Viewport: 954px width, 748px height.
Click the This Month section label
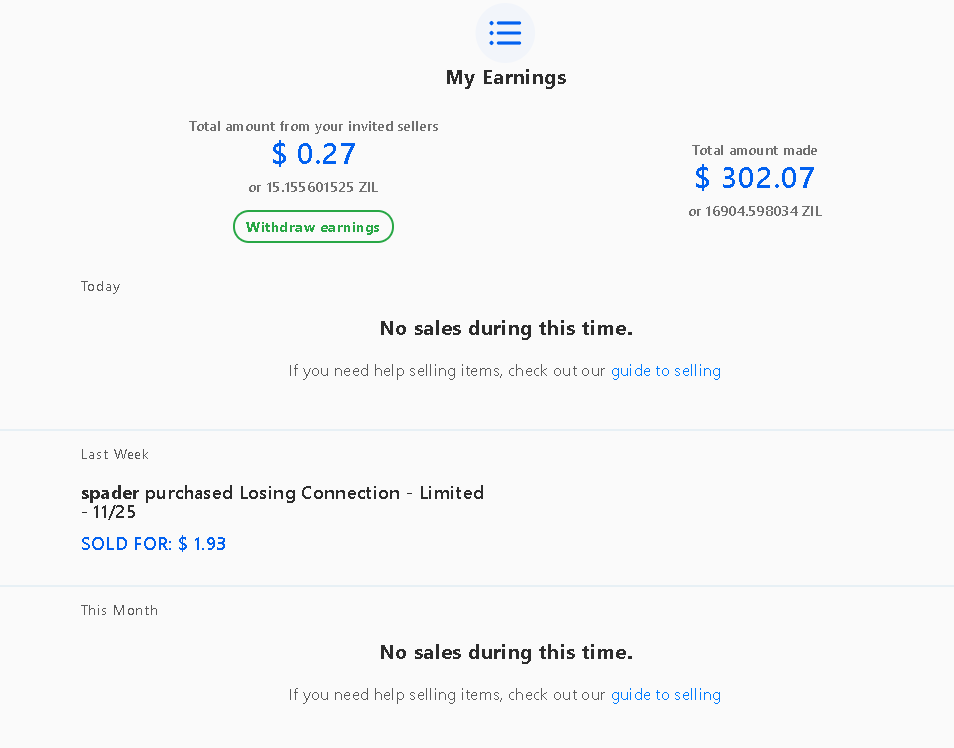(x=119, y=610)
